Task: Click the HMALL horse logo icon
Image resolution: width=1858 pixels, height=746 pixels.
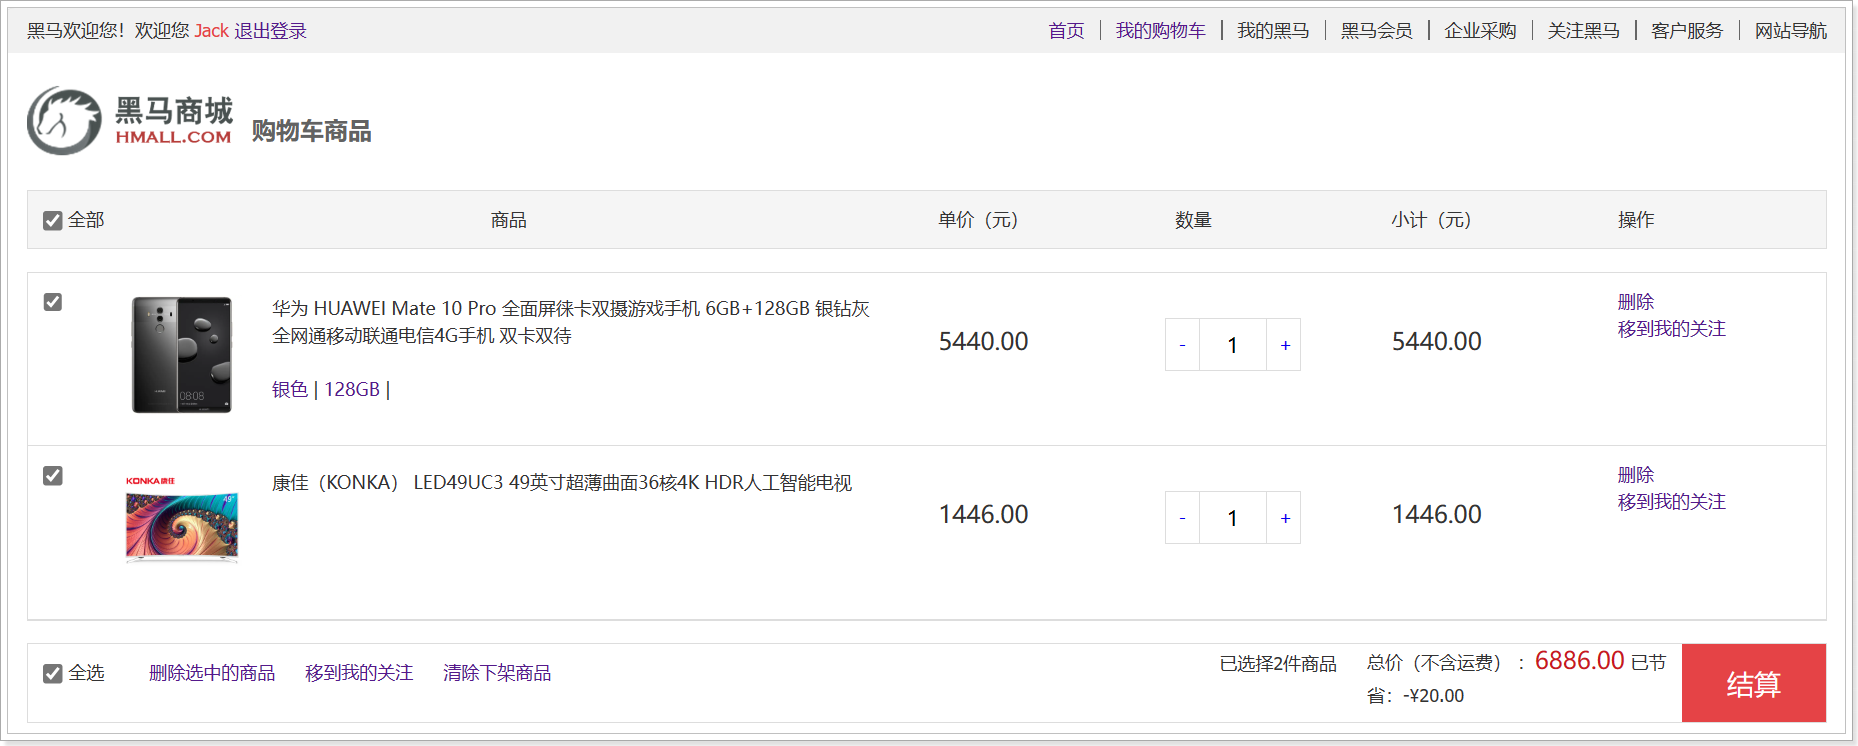Action: click(65, 121)
